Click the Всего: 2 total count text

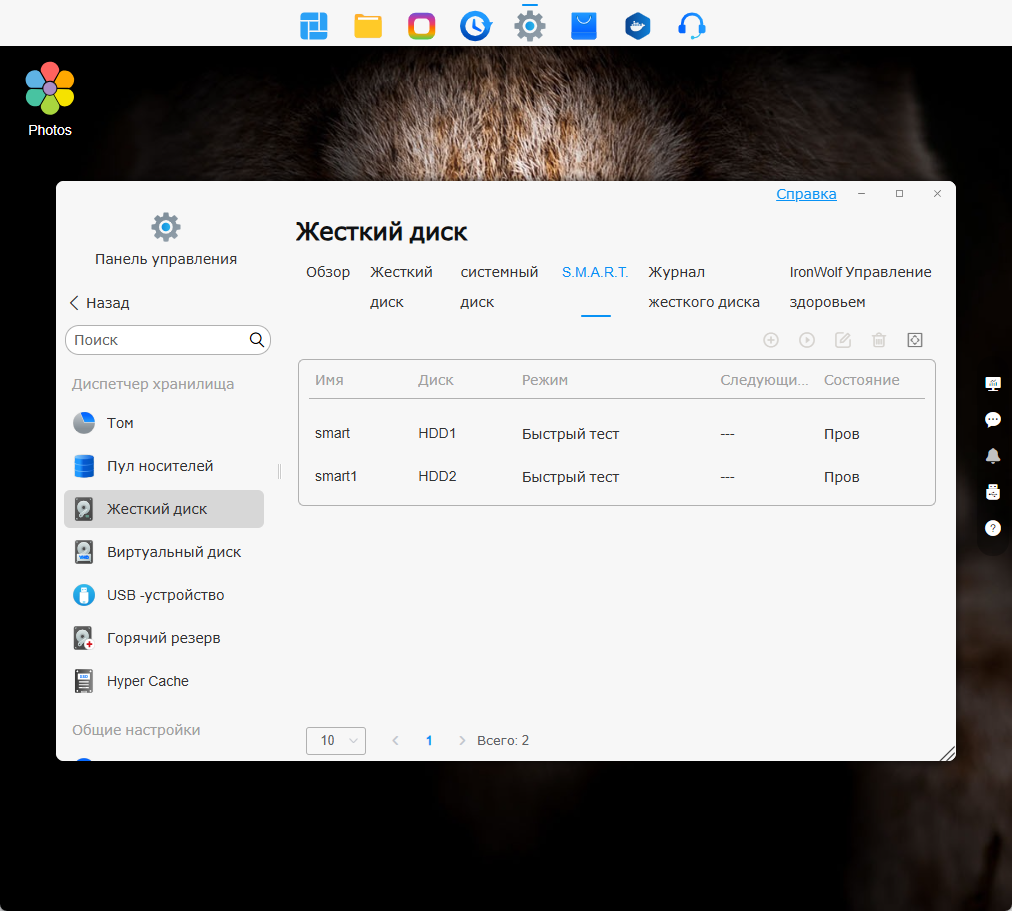coord(503,741)
